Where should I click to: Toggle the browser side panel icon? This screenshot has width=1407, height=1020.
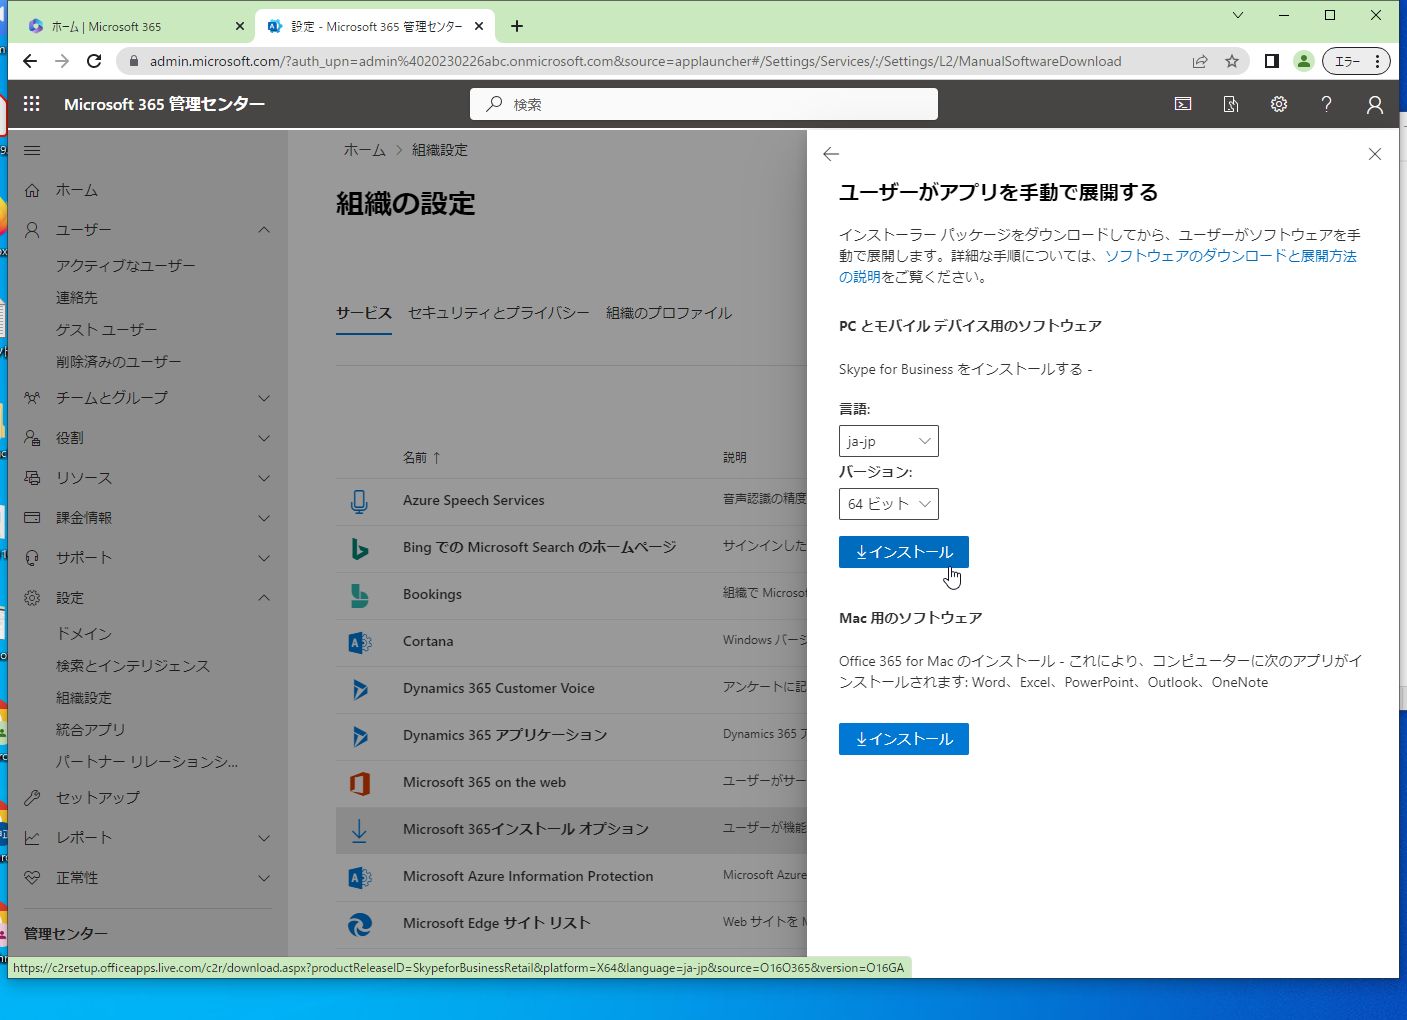[x=1272, y=61]
